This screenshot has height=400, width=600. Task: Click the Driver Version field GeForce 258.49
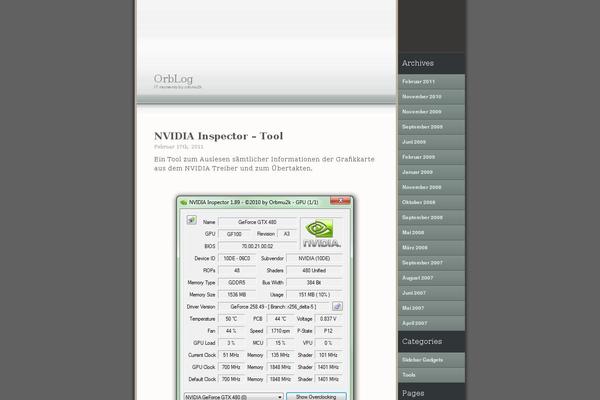pos(274,307)
